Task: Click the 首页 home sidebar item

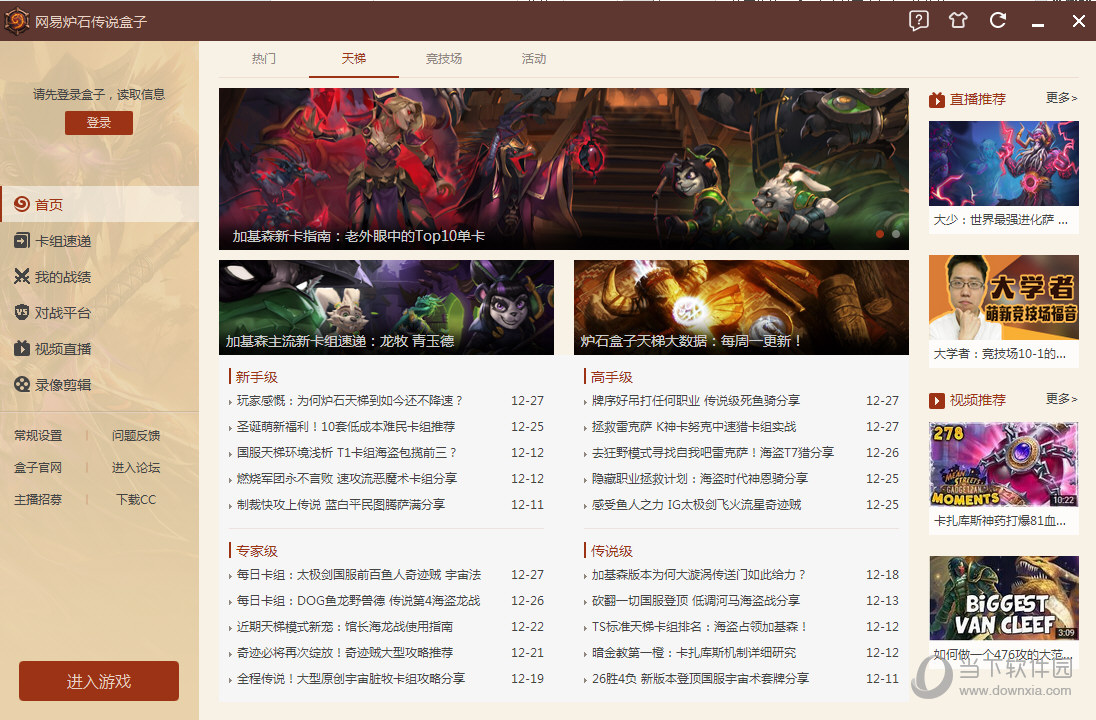Action: coord(48,205)
